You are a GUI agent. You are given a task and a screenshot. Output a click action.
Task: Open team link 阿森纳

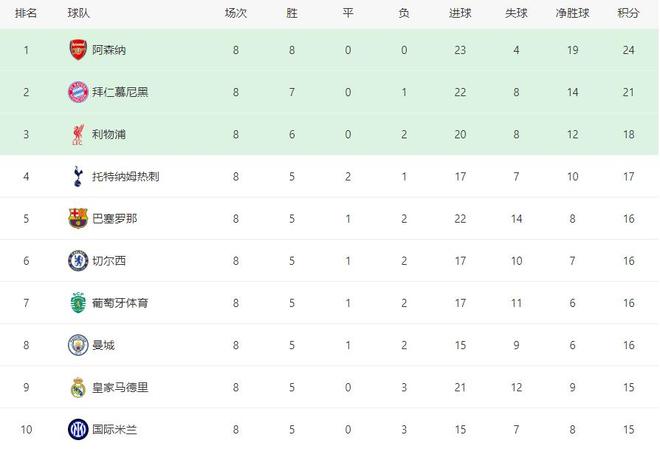[109, 50]
